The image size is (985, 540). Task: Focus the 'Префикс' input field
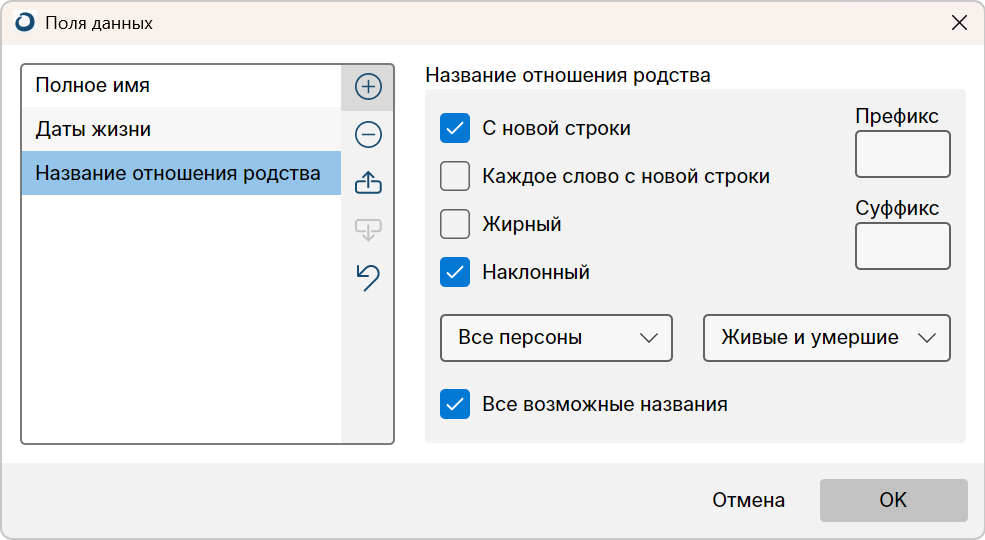(x=903, y=154)
